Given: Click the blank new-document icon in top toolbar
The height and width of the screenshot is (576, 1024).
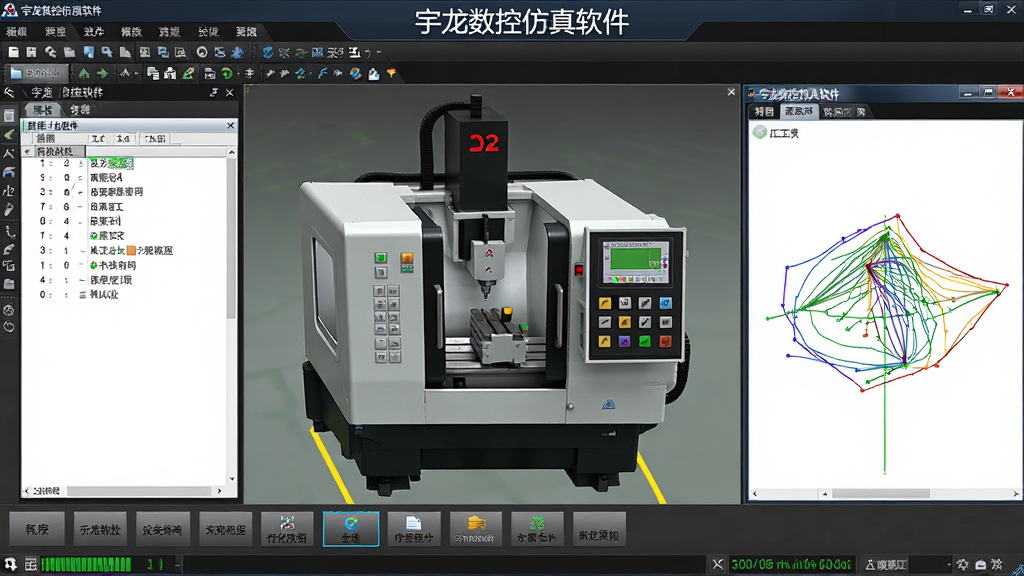Looking at the screenshot, I should (13, 52).
